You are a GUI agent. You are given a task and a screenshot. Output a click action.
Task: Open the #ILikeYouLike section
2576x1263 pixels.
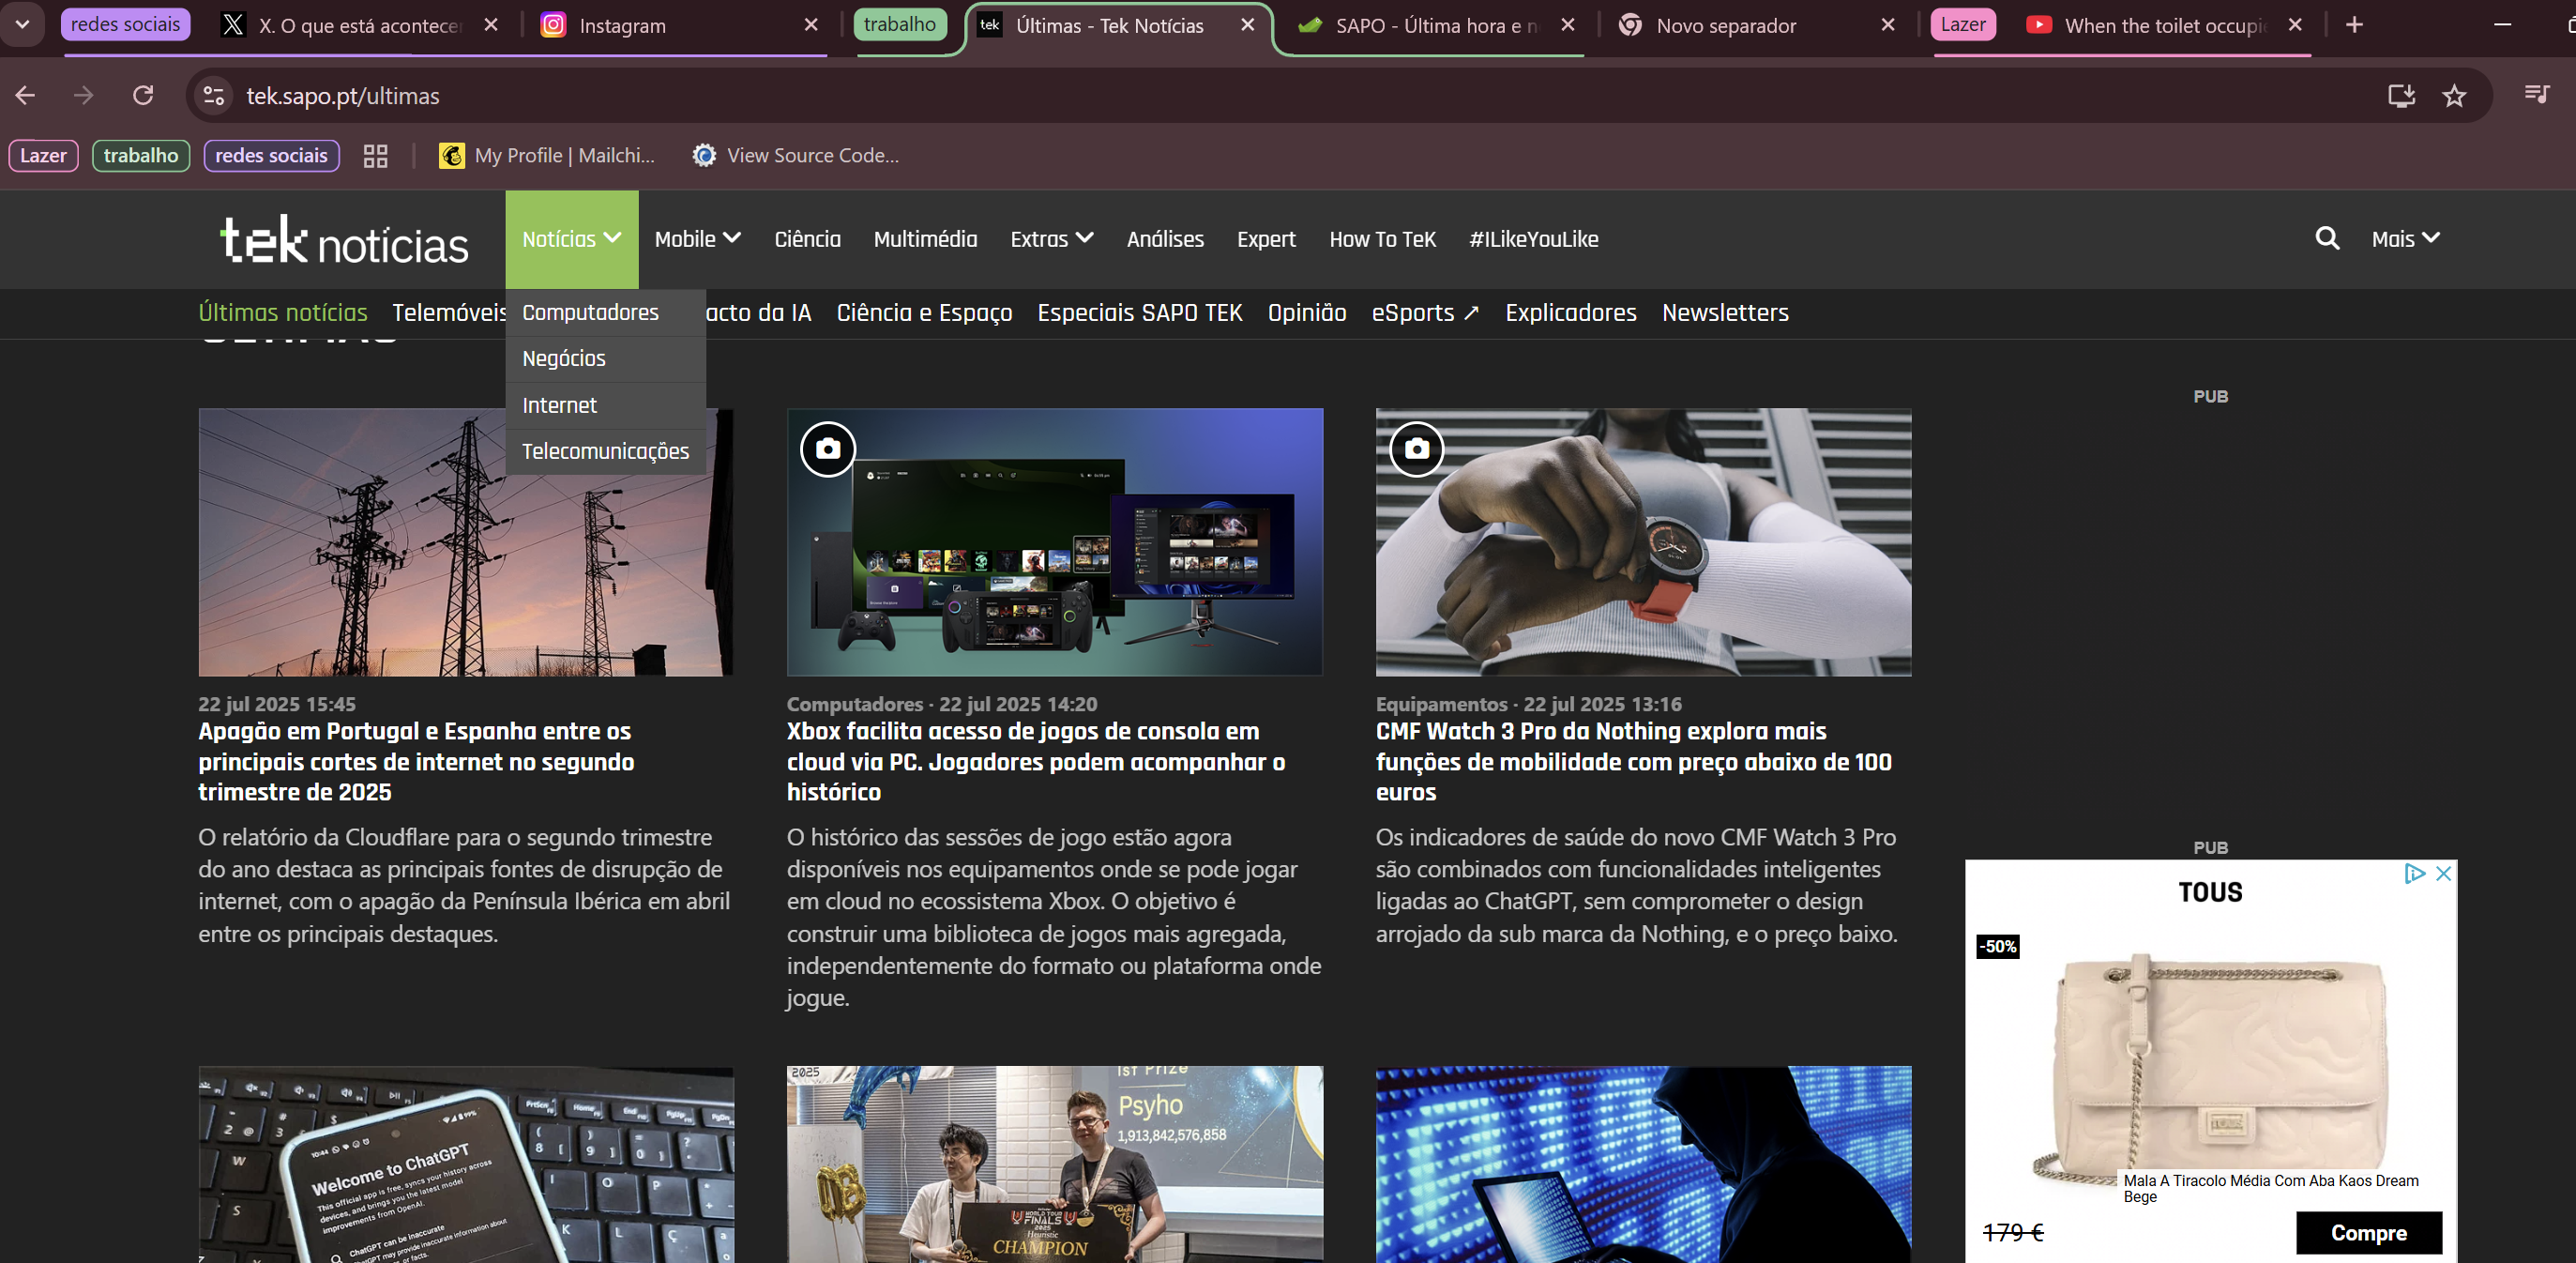[x=1533, y=239]
